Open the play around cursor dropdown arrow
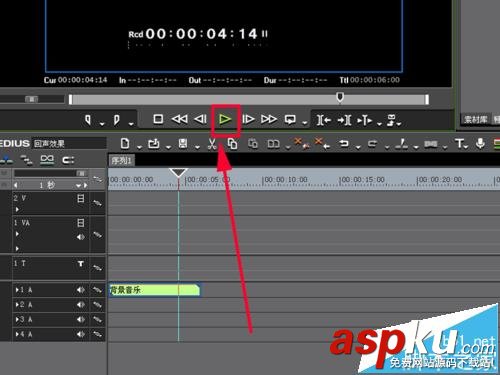The width and height of the screenshot is (500, 375). point(379,124)
